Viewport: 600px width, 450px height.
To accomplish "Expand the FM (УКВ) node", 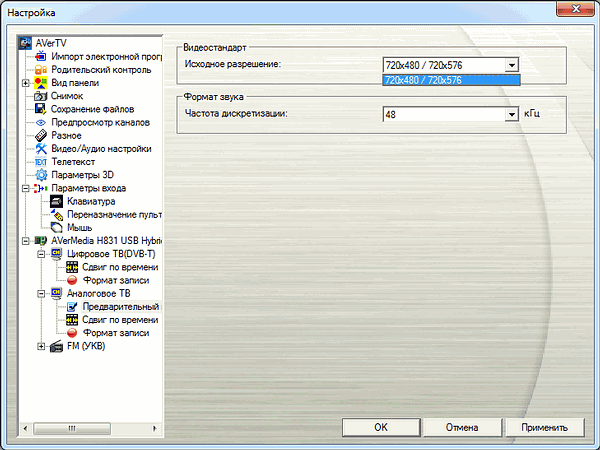I will pos(41,346).
